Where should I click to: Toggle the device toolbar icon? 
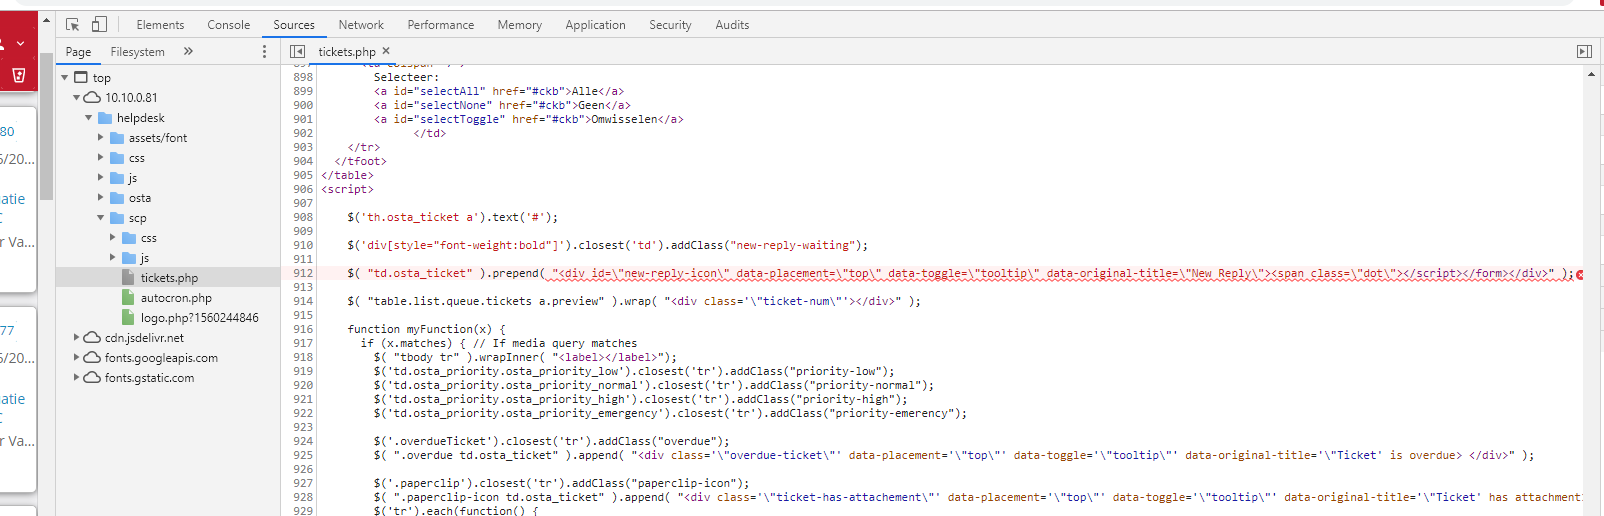99,25
